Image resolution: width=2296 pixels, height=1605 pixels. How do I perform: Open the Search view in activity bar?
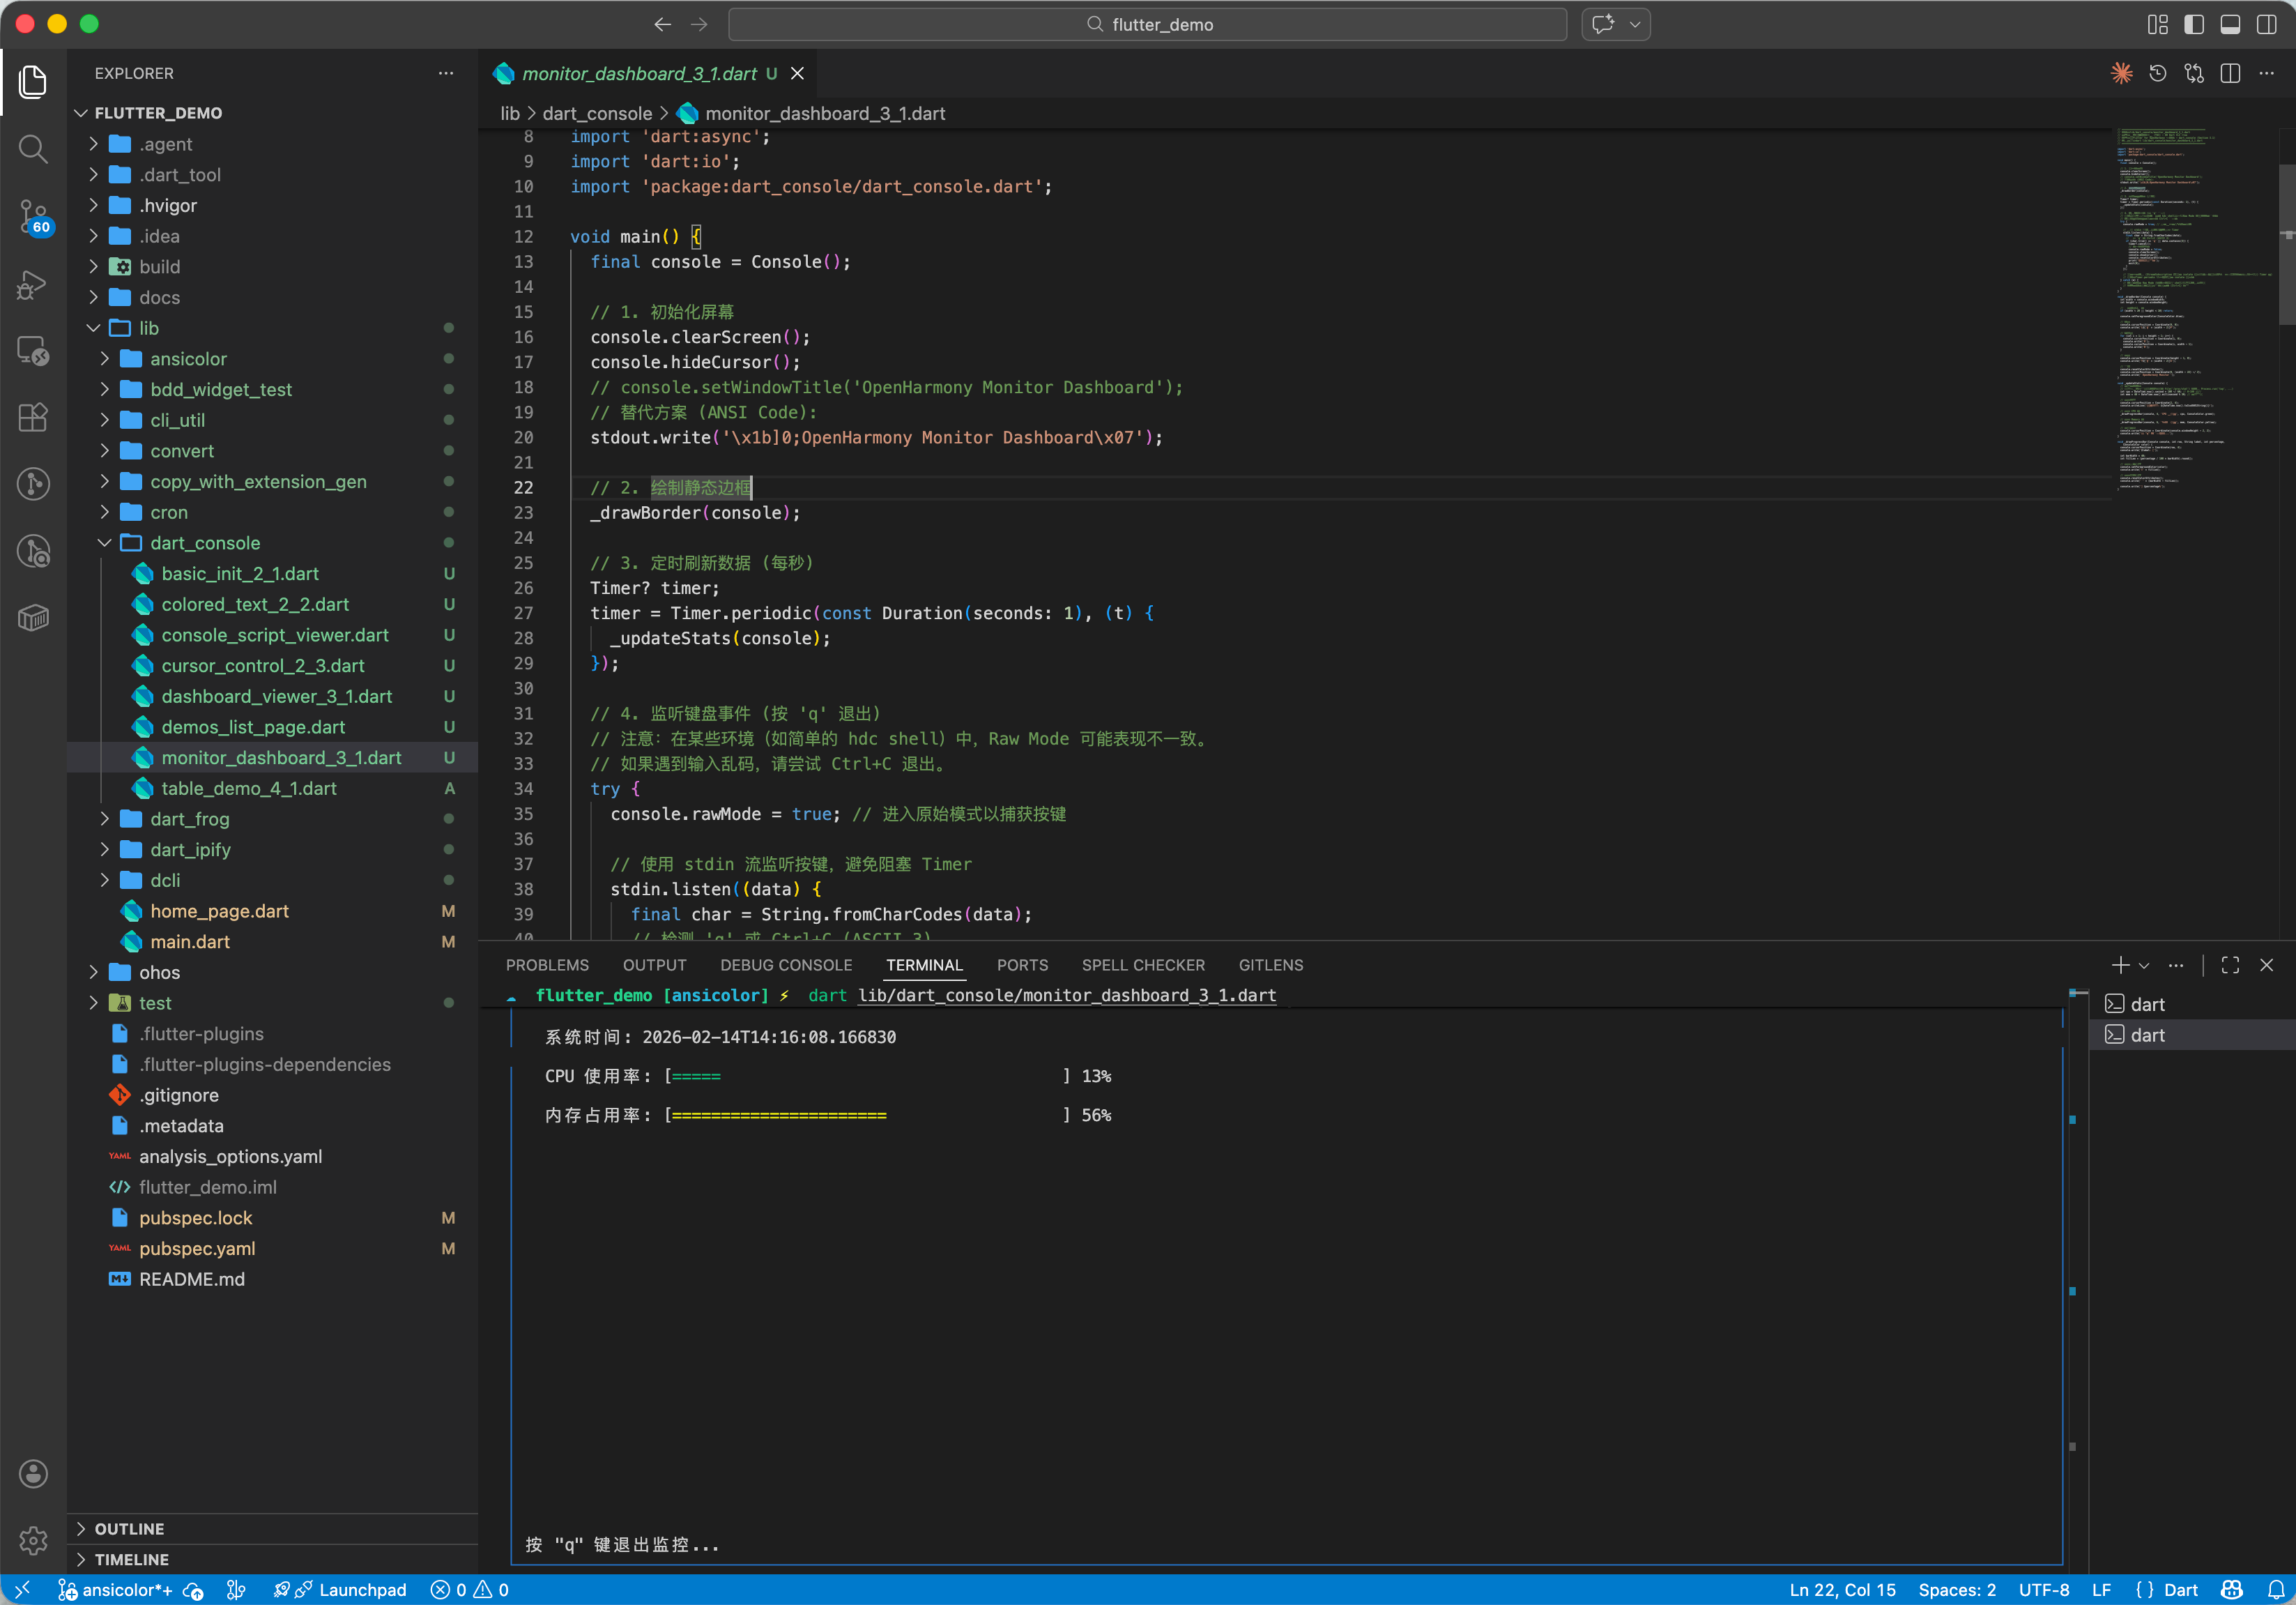(33, 149)
